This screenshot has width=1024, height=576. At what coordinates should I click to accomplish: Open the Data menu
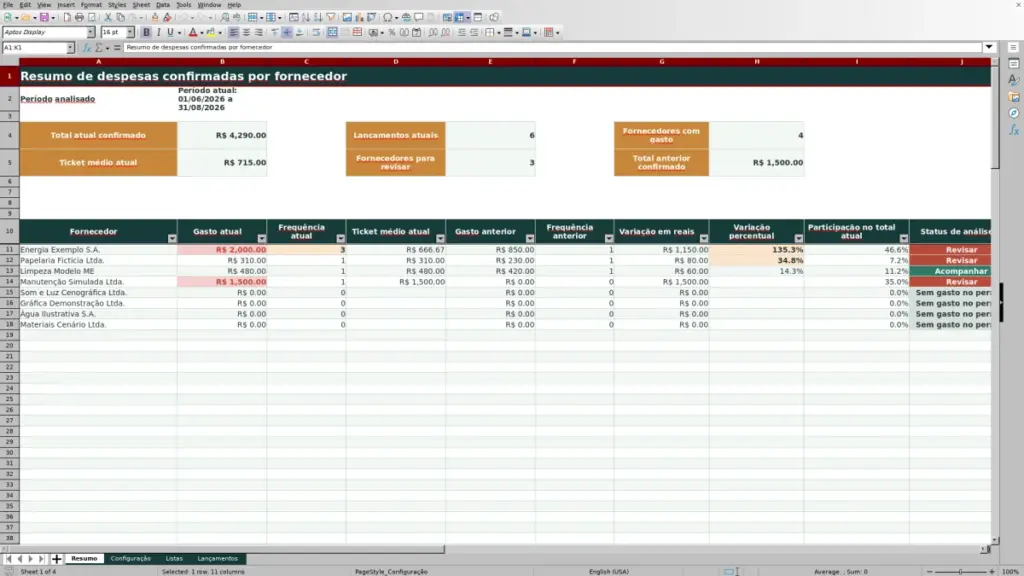[x=163, y=5]
